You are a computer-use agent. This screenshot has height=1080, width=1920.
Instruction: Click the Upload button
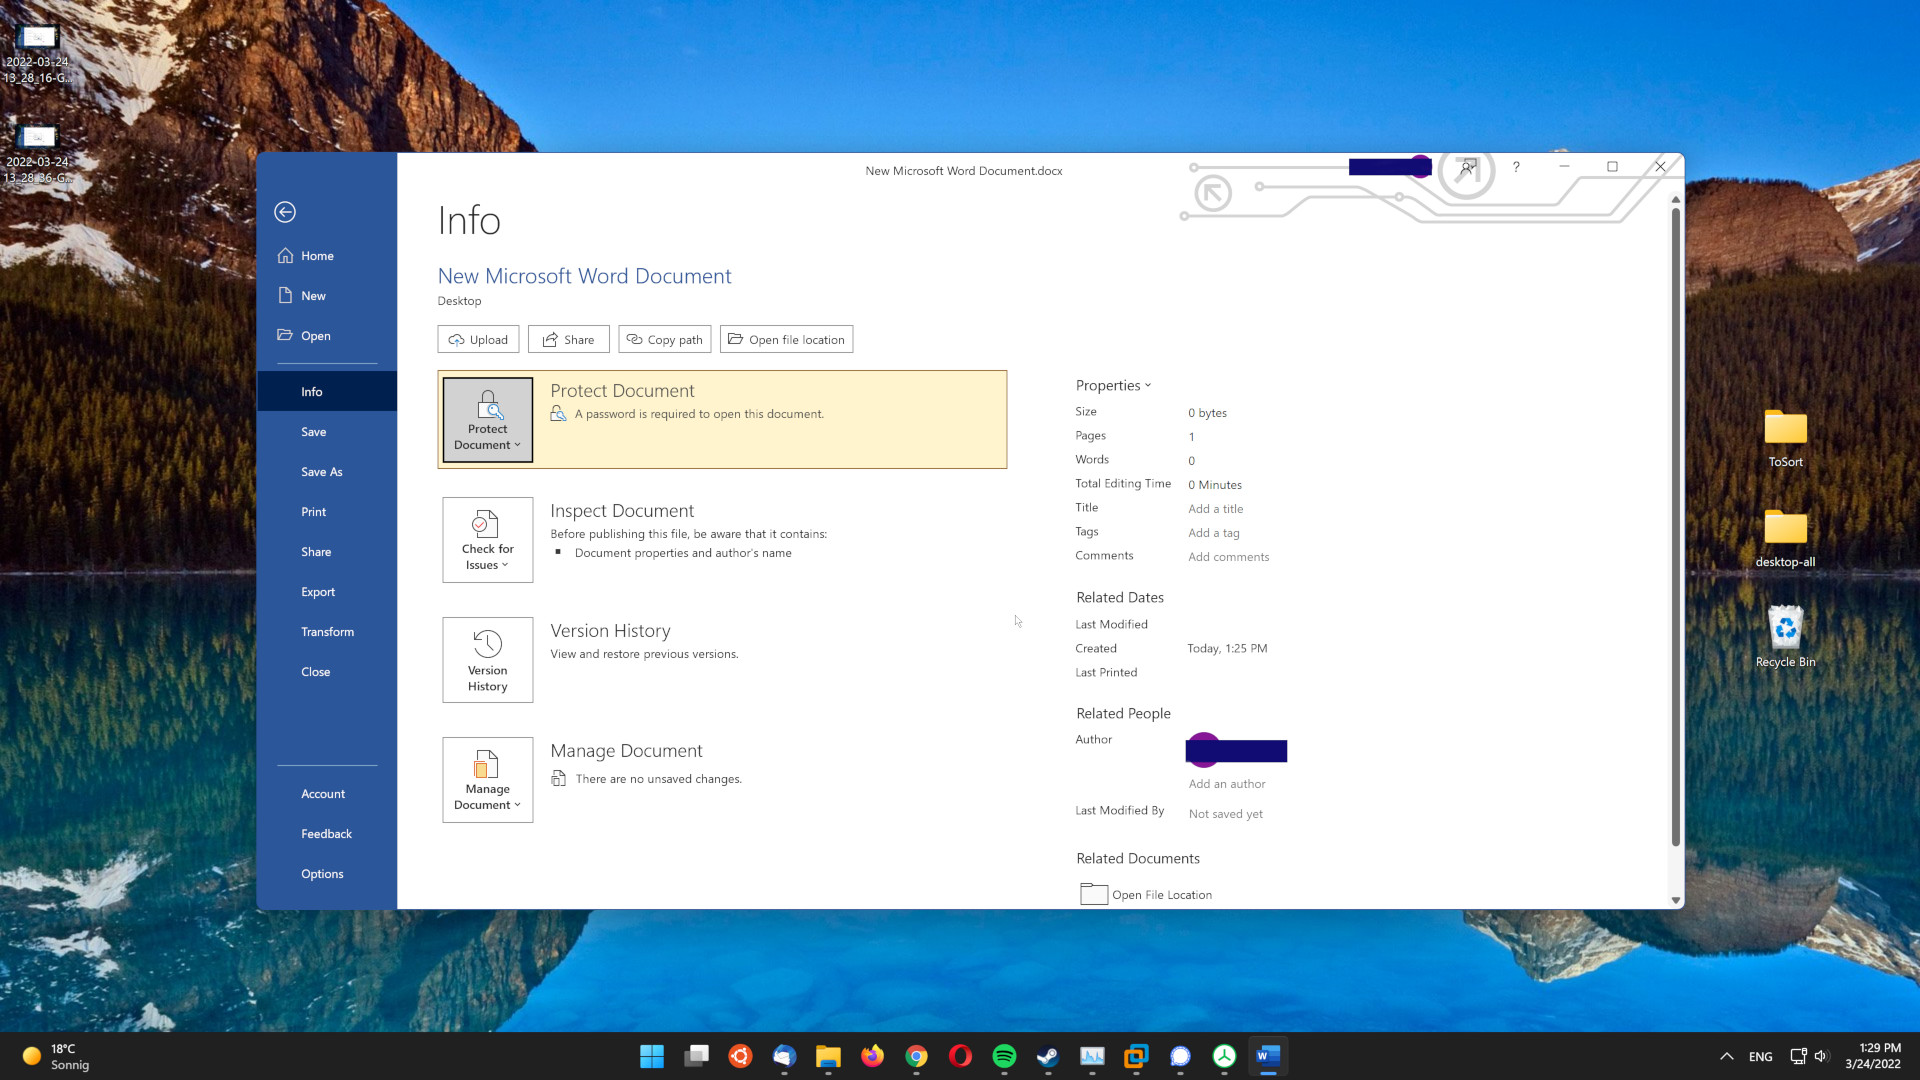click(478, 340)
